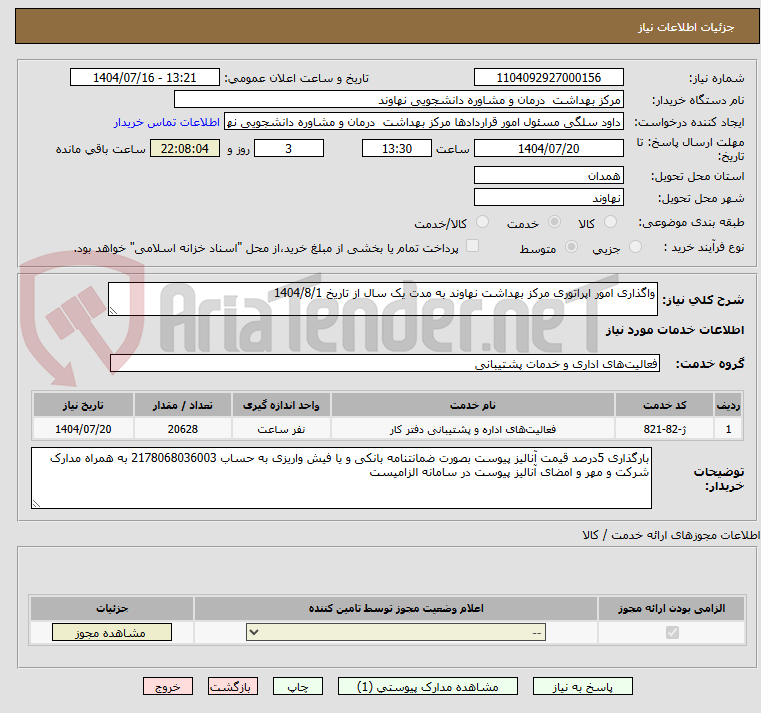
Task: Select the 'کالا/خدمت' radio button
Action: (482, 222)
